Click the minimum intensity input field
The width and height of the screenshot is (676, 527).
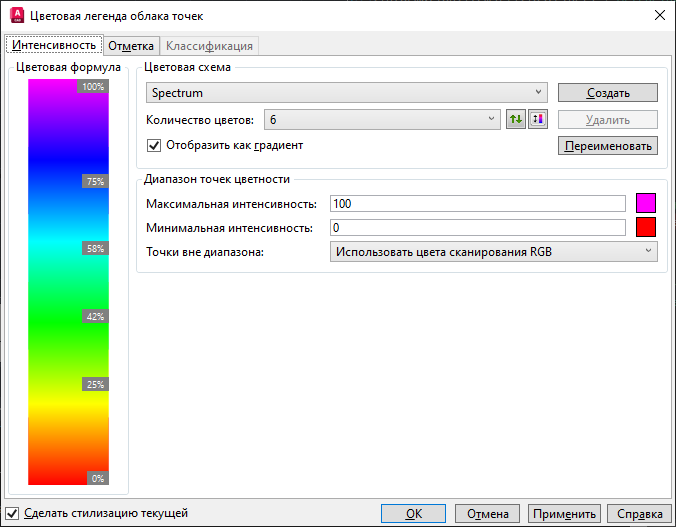(x=478, y=228)
